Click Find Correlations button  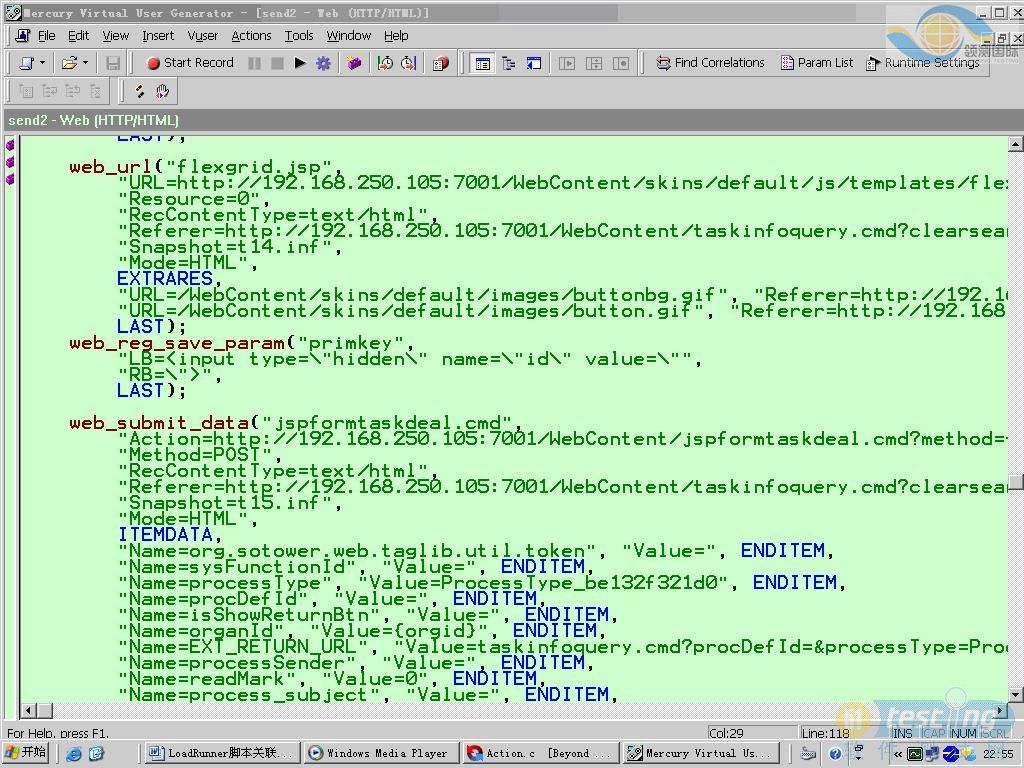(x=710, y=62)
